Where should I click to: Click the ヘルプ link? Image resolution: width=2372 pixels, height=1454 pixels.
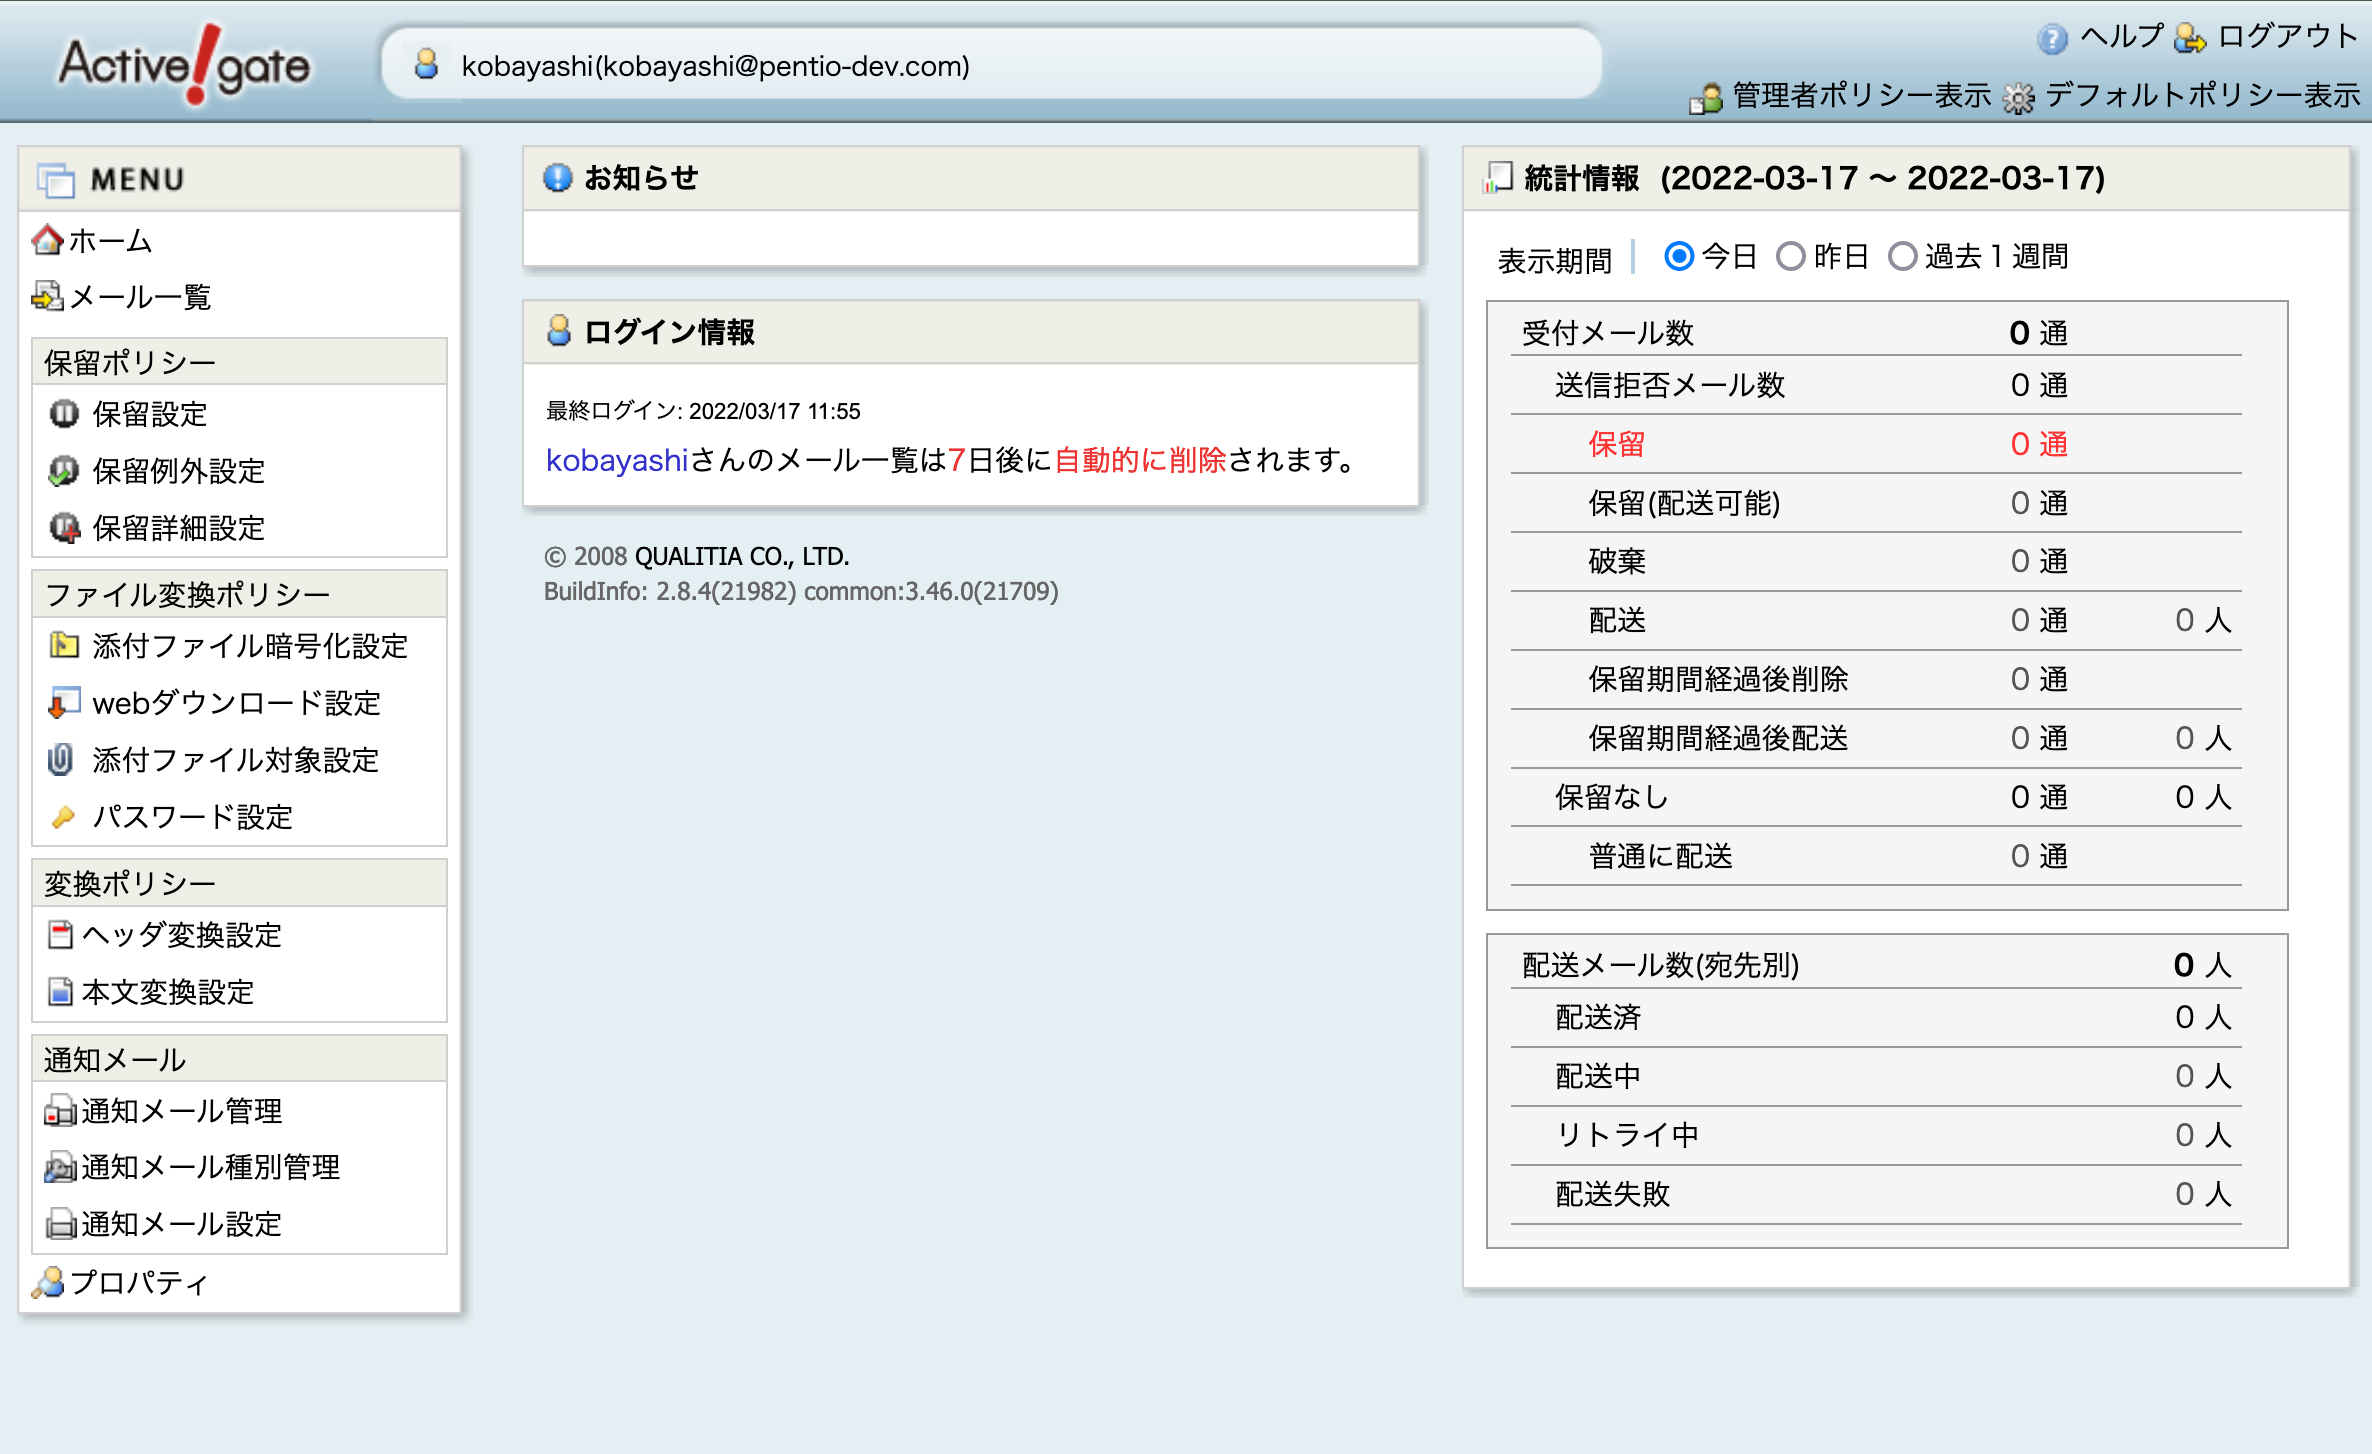tap(2122, 36)
